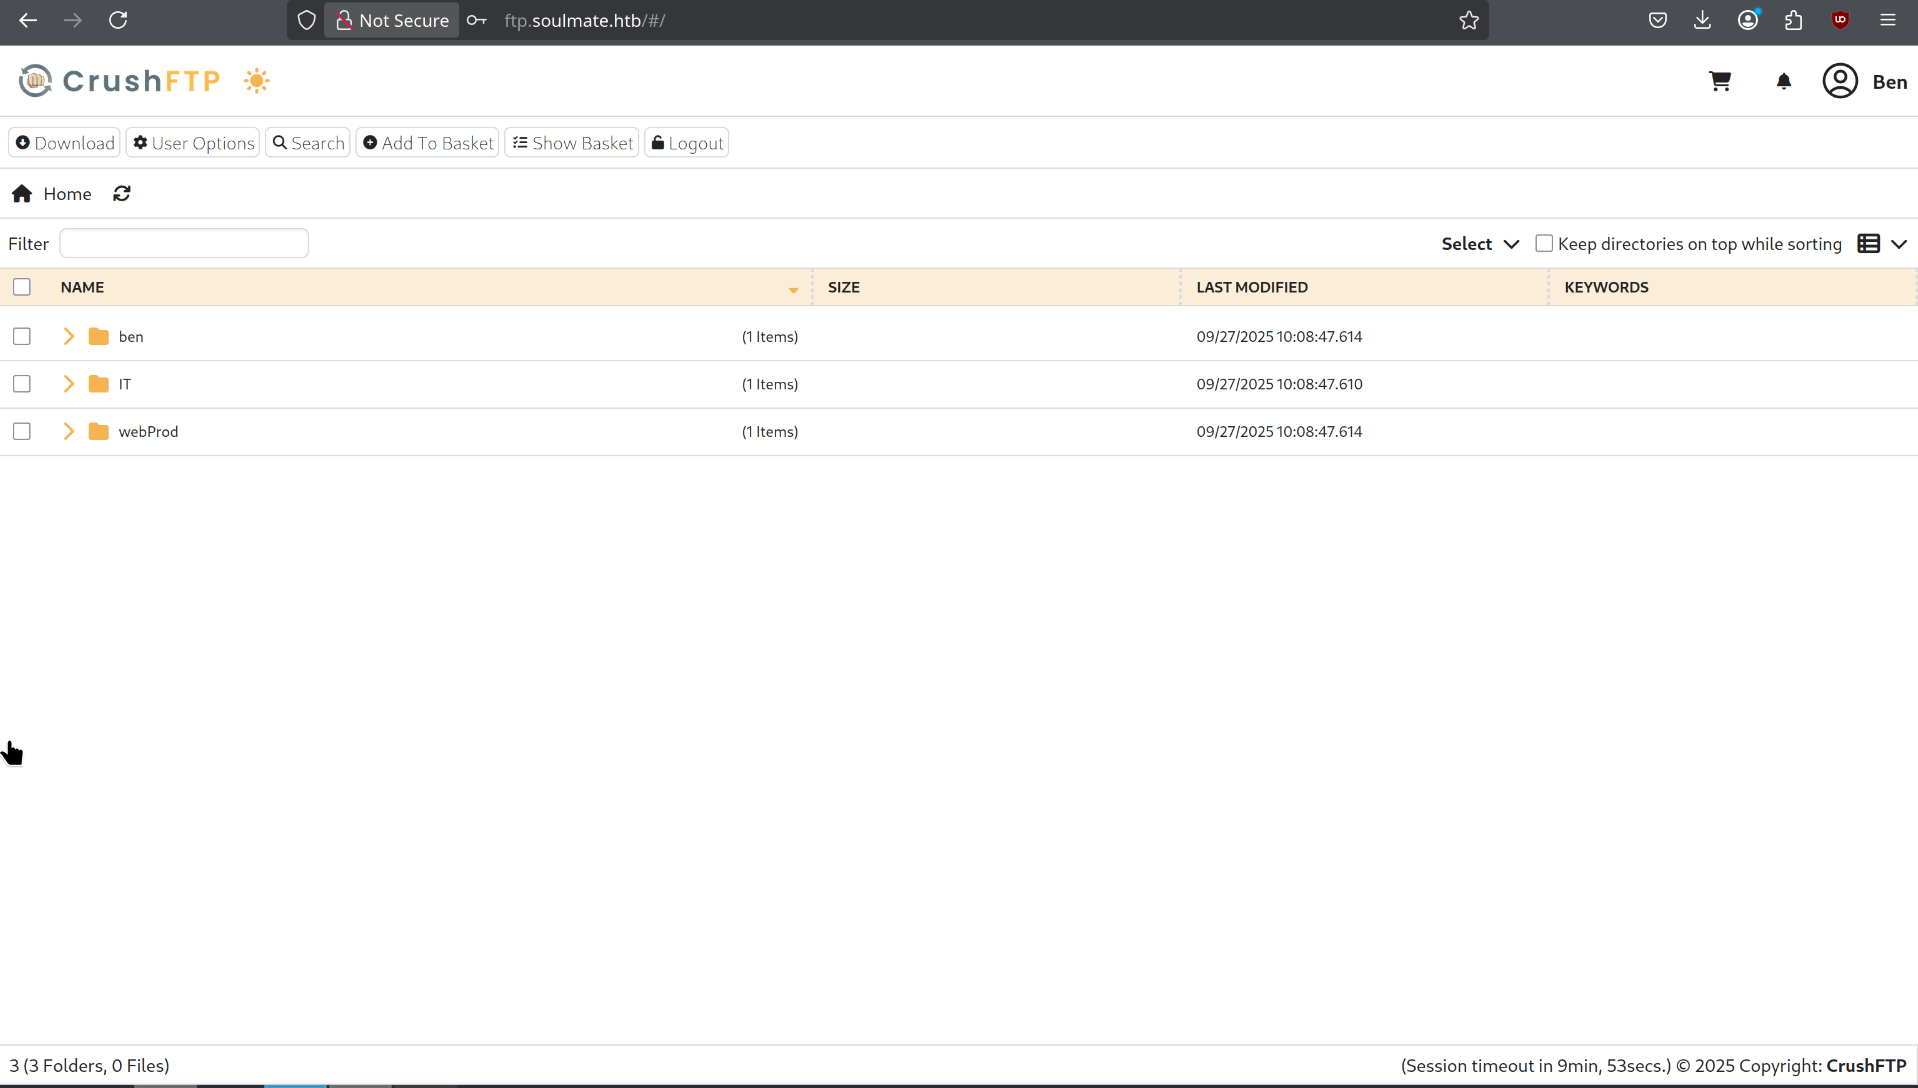Click the refresh icon beside Home
The height and width of the screenshot is (1088, 1918).
pyautogui.click(x=122, y=194)
